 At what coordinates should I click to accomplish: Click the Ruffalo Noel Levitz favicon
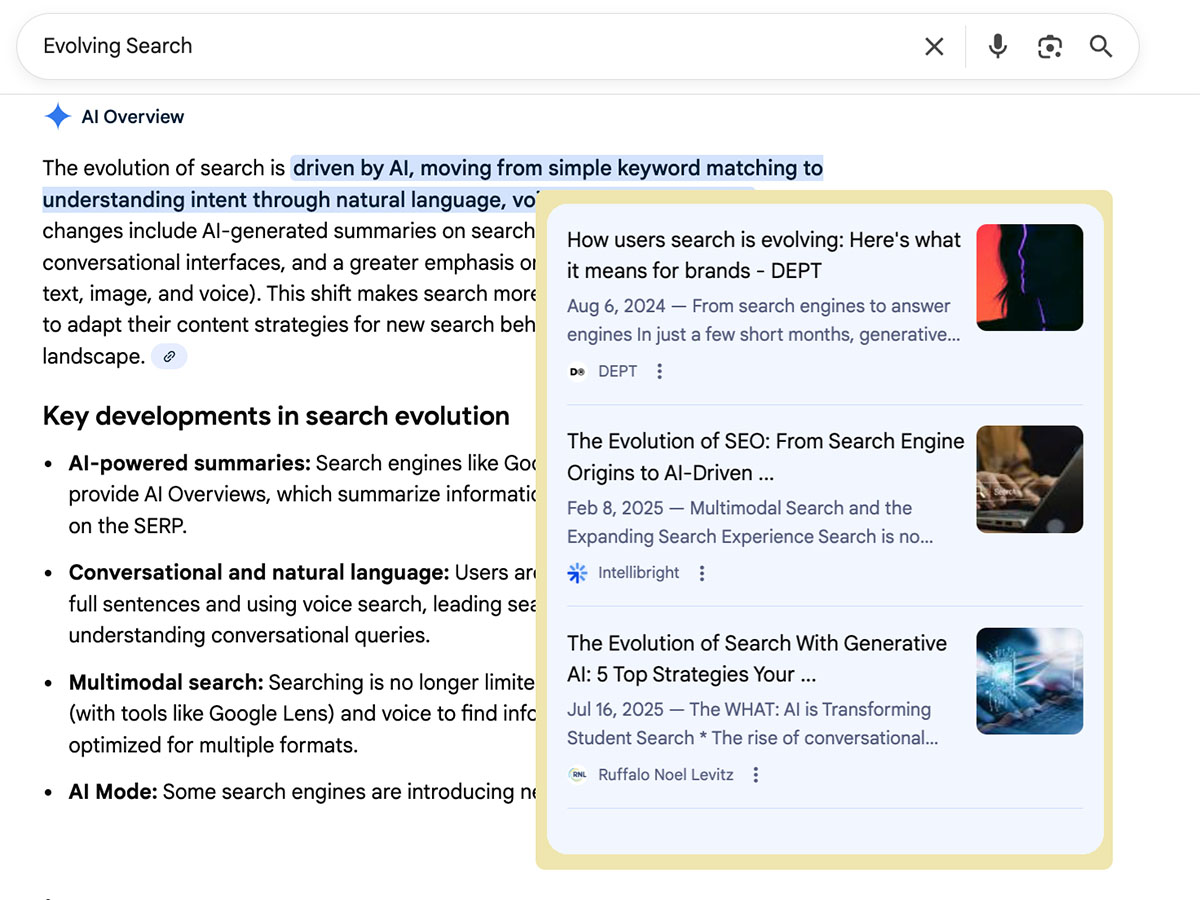point(577,775)
